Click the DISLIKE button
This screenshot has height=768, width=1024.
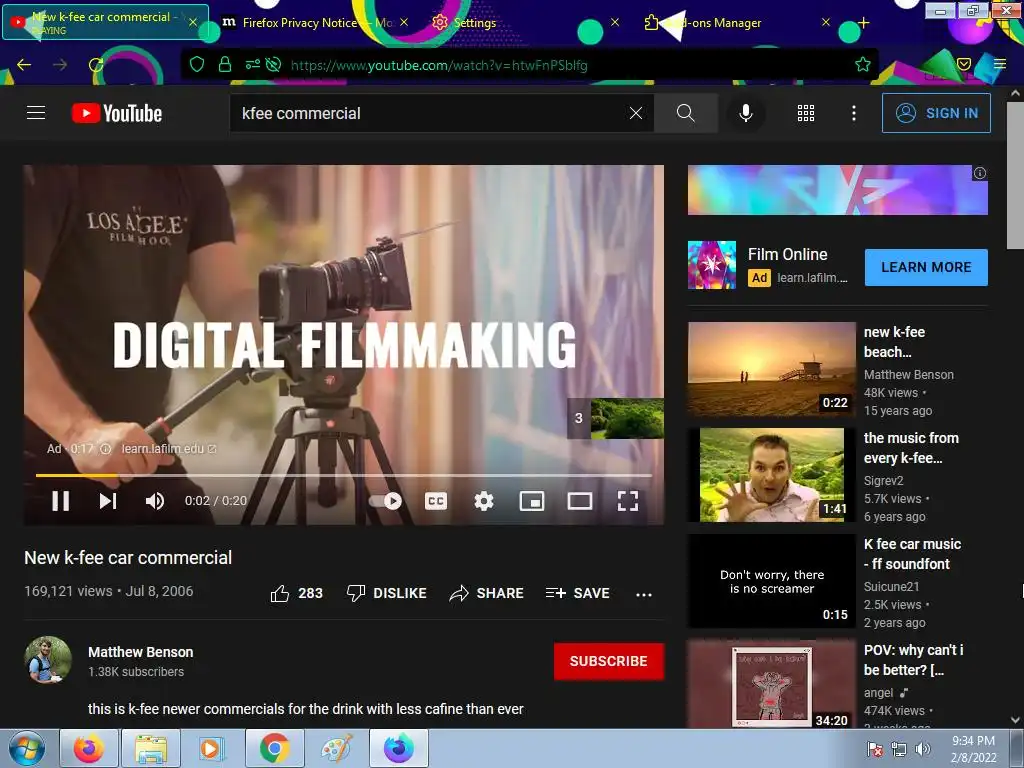(386, 593)
